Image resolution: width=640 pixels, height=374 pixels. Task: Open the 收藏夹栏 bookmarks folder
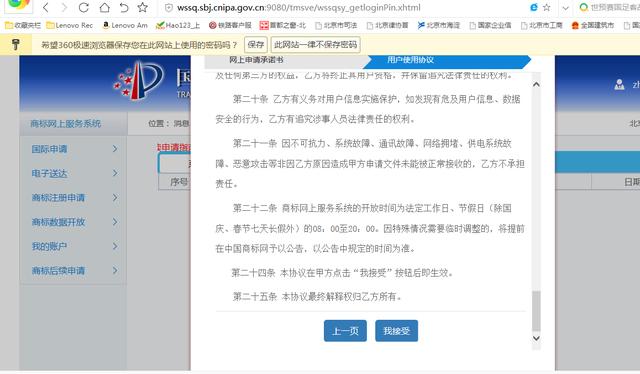[23, 25]
